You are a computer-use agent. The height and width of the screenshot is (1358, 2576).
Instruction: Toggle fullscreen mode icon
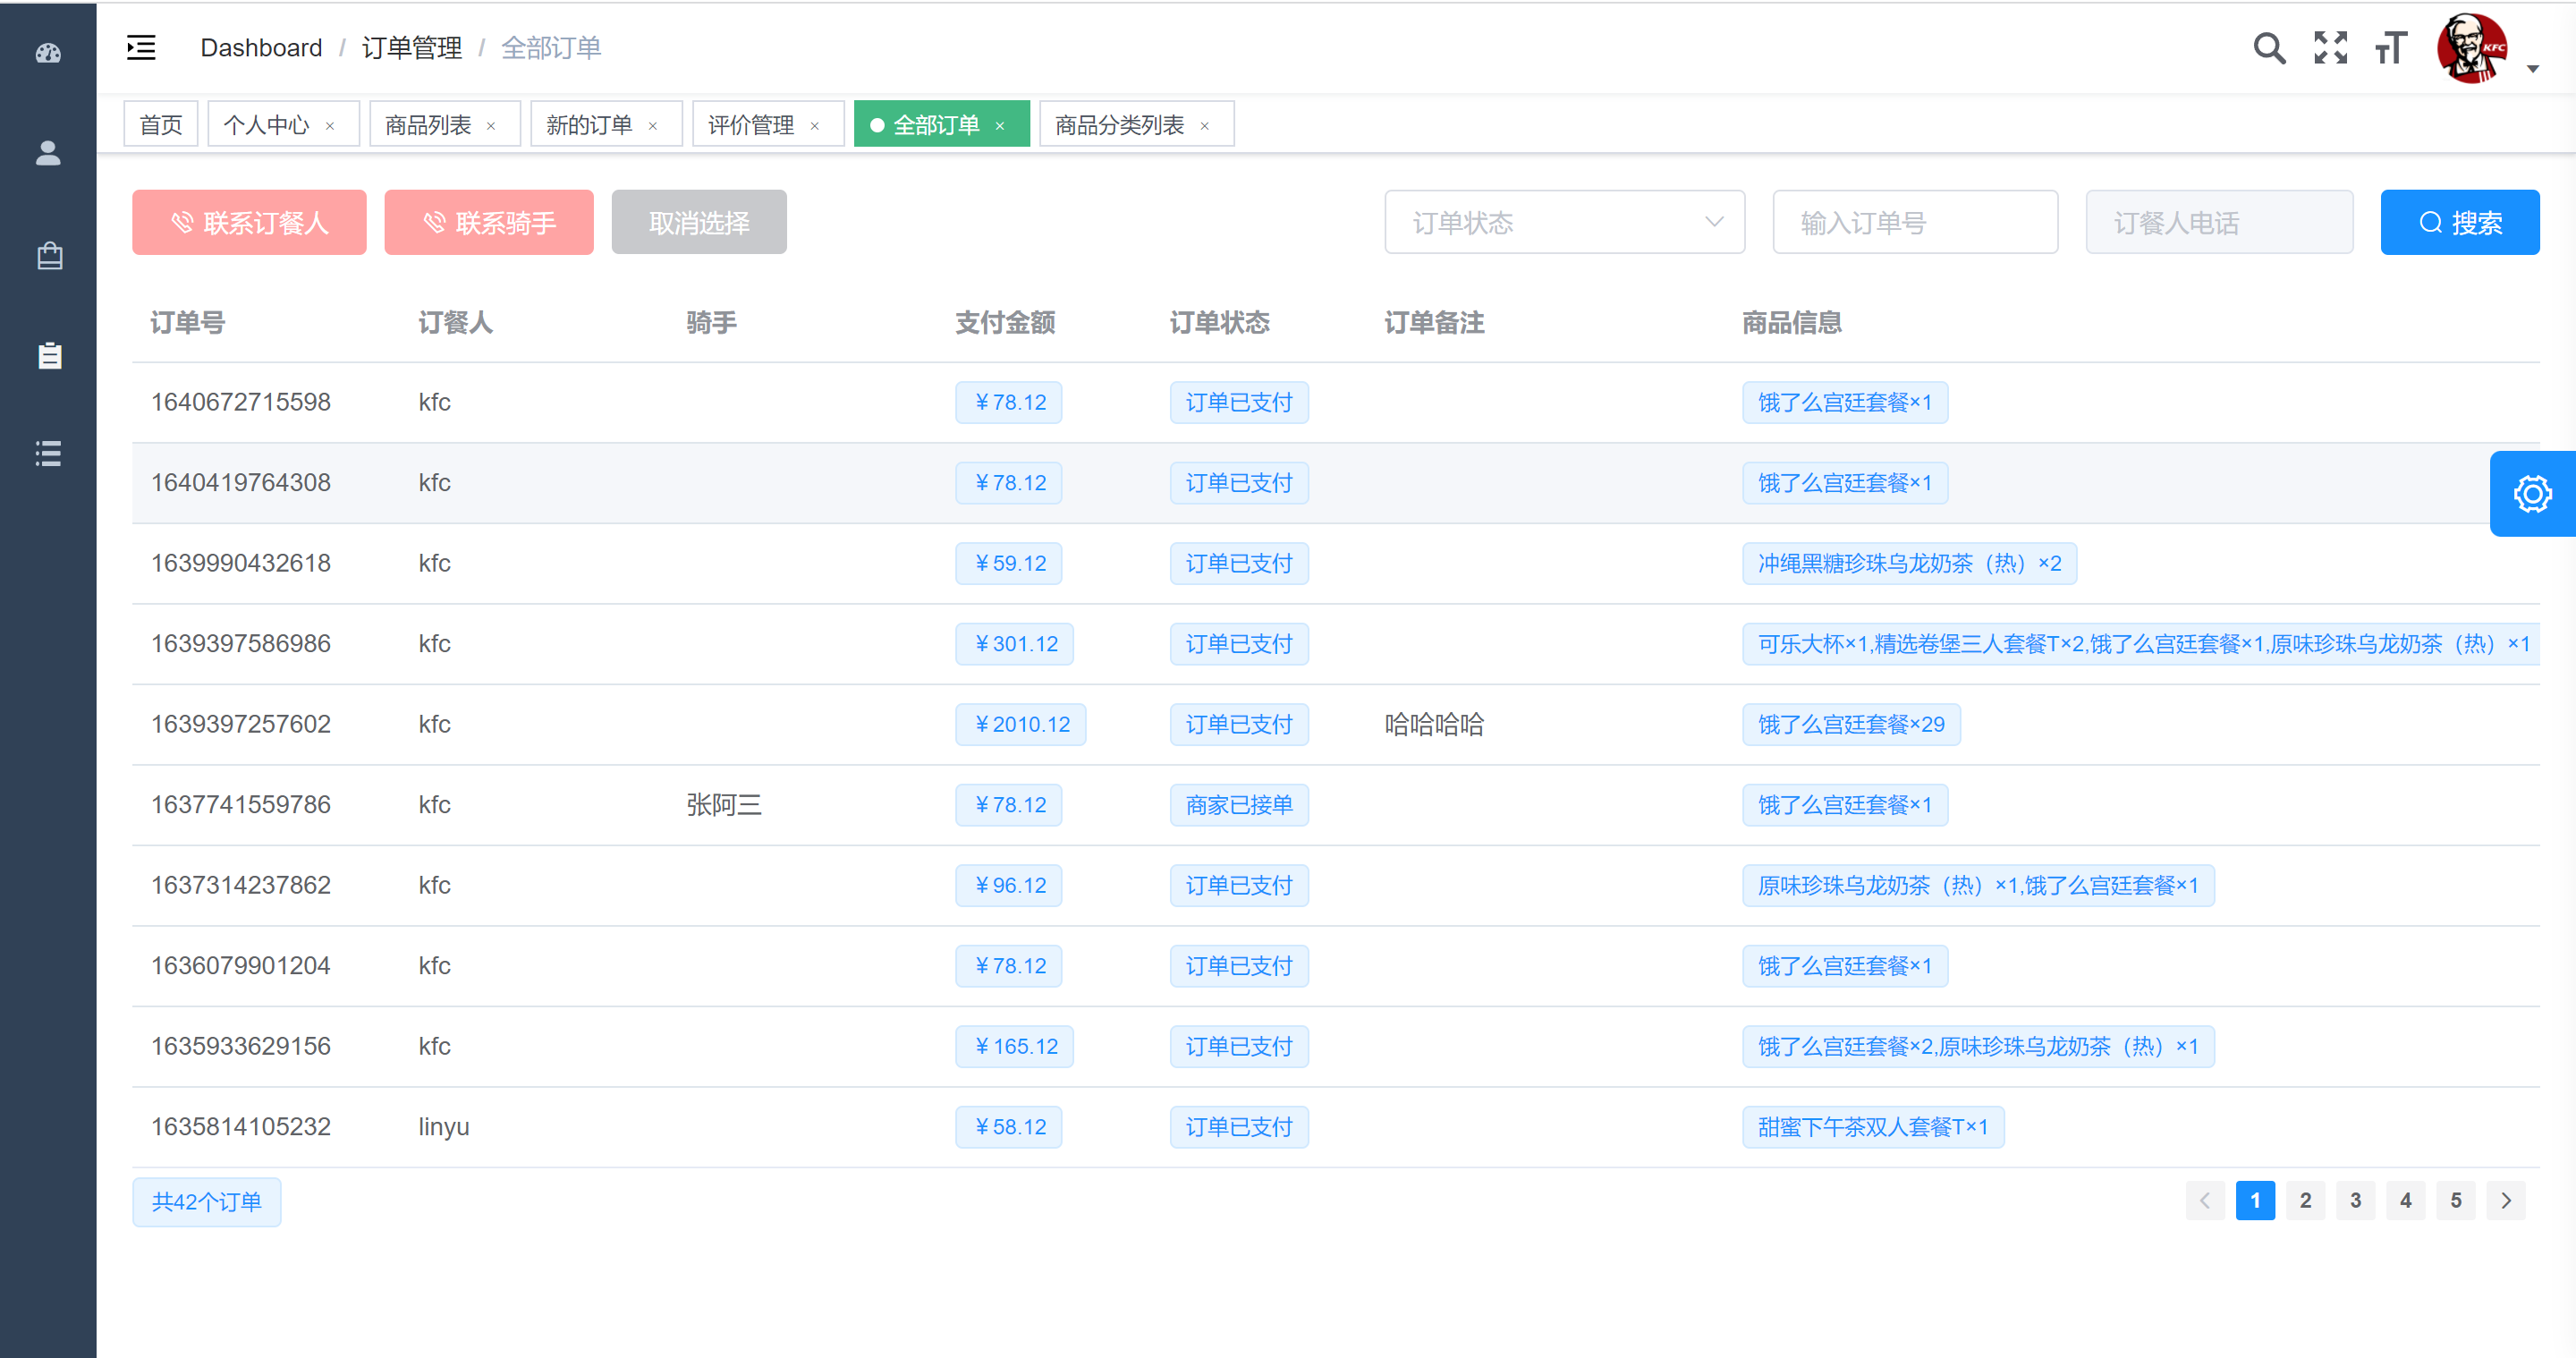[x=2330, y=48]
